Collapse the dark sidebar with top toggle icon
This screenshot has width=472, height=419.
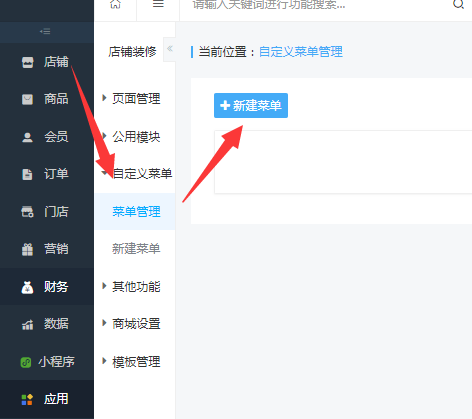[45, 32]
